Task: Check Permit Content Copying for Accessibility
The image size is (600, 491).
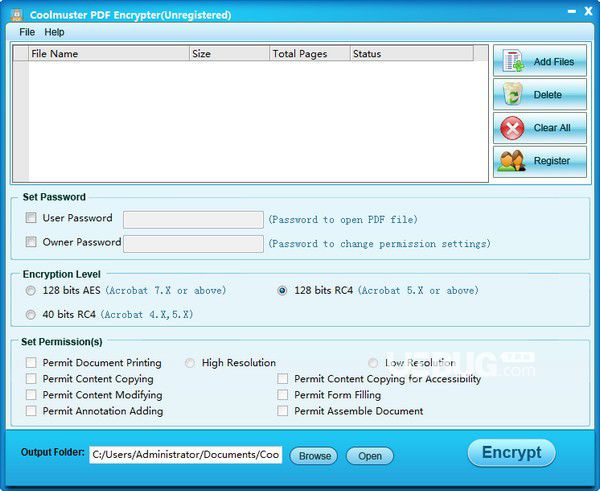Action: tap(283, 378)
